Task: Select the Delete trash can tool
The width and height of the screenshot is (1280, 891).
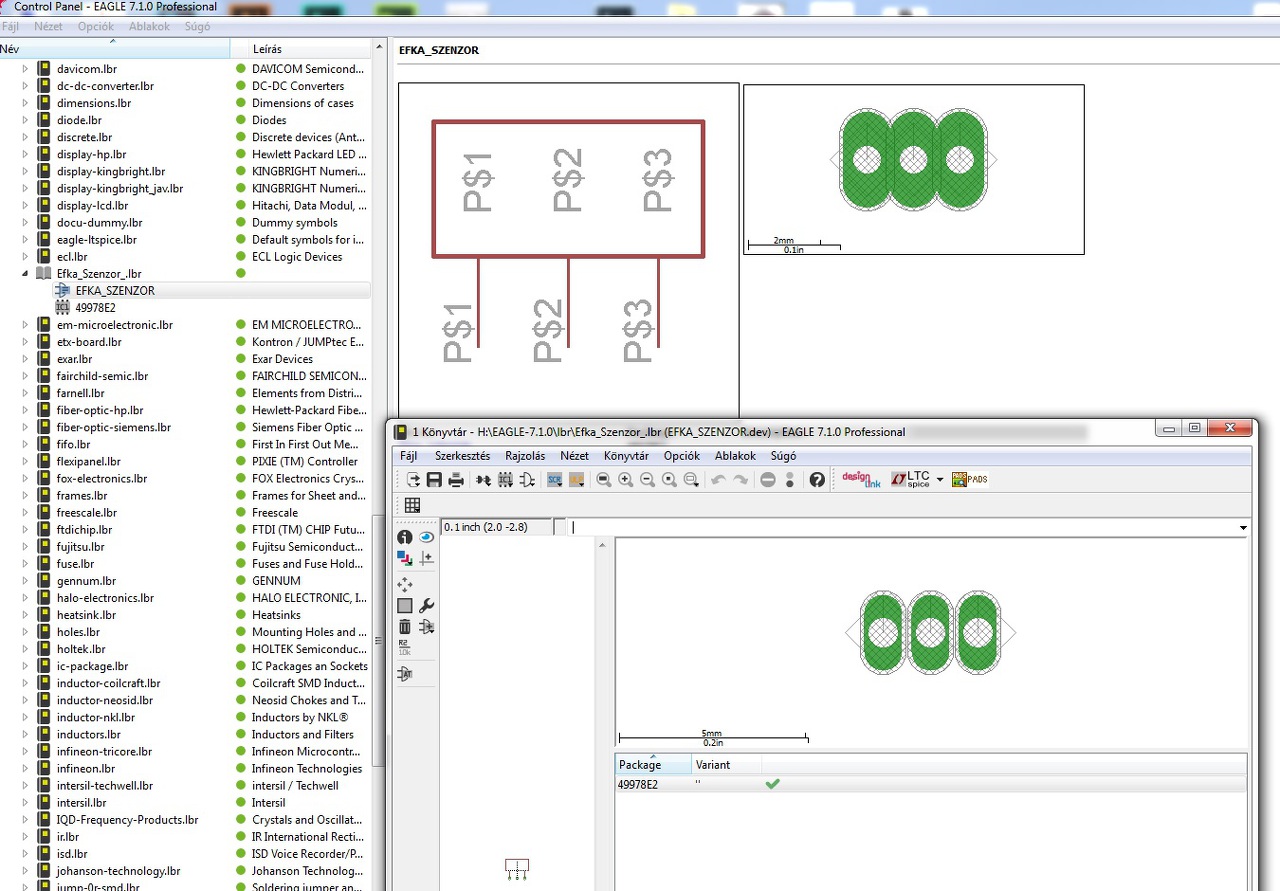Action: pos(405,627)
